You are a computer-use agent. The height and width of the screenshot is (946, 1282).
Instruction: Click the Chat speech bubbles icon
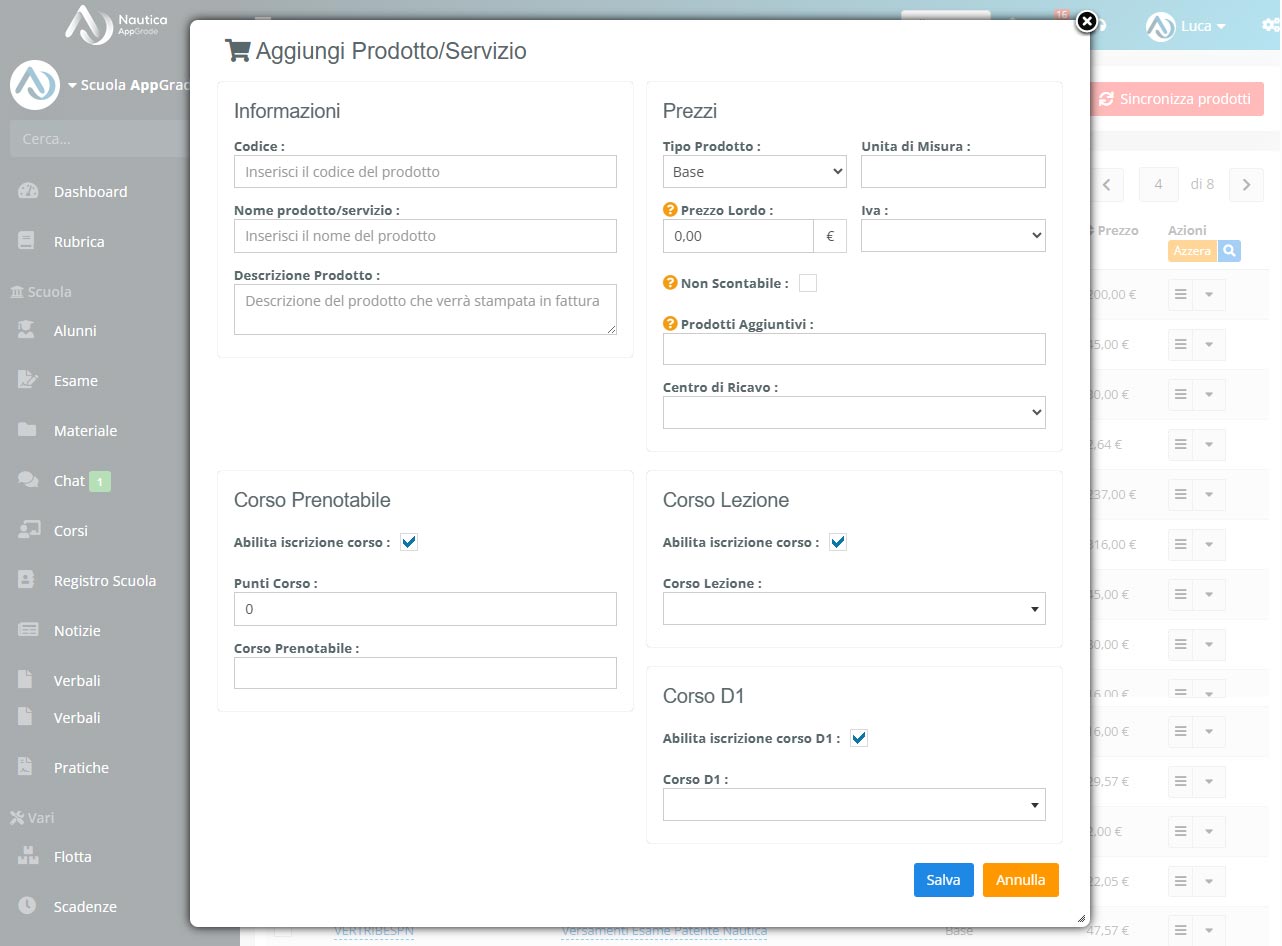pos(28,481)
